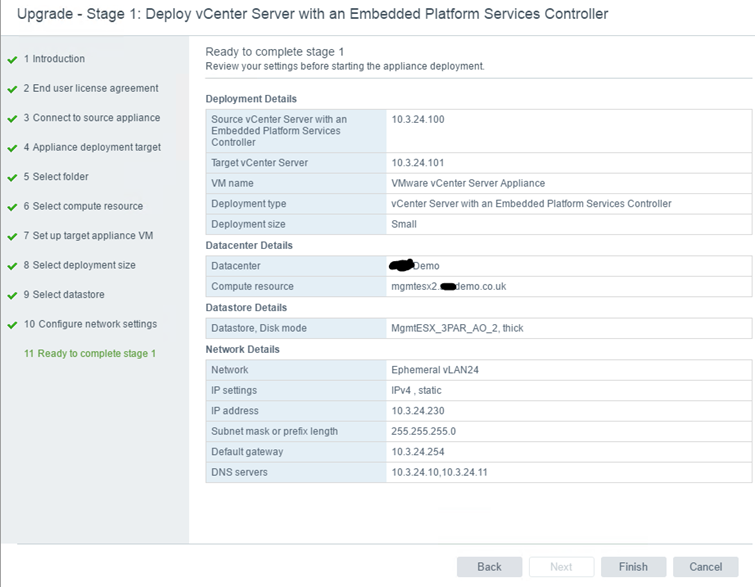This screenshot has height=587, width=755.
Task: Click default gateway value 10.3.24.254
Action: pyautogui.click(x=418, y=452)
